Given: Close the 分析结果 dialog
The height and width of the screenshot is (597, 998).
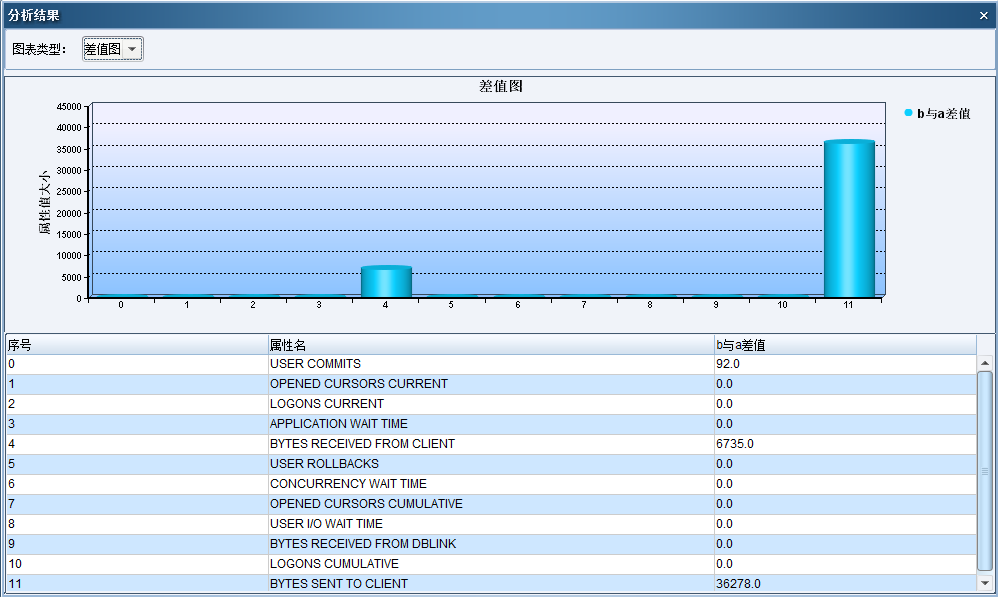Looking at the screenshot, I should click(x=984, y=15).
